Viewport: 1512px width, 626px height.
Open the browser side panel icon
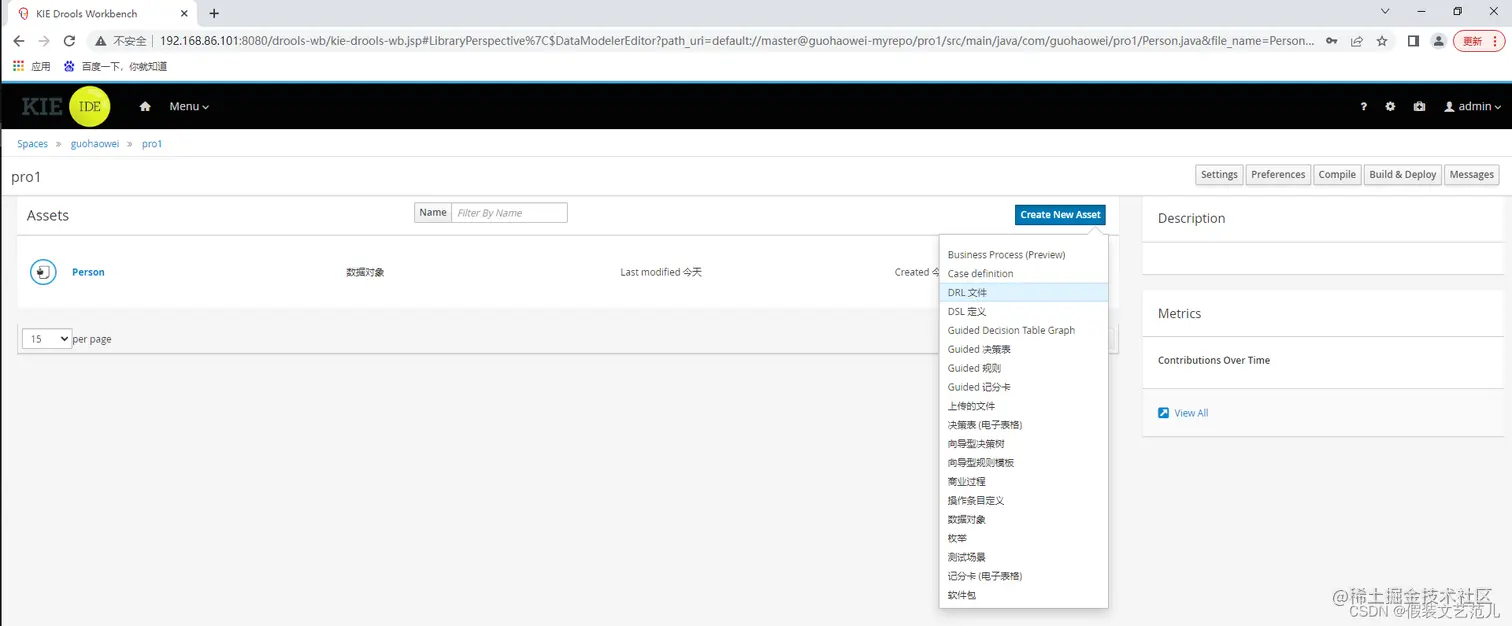pyautogui.click(x=1413, y=41)
